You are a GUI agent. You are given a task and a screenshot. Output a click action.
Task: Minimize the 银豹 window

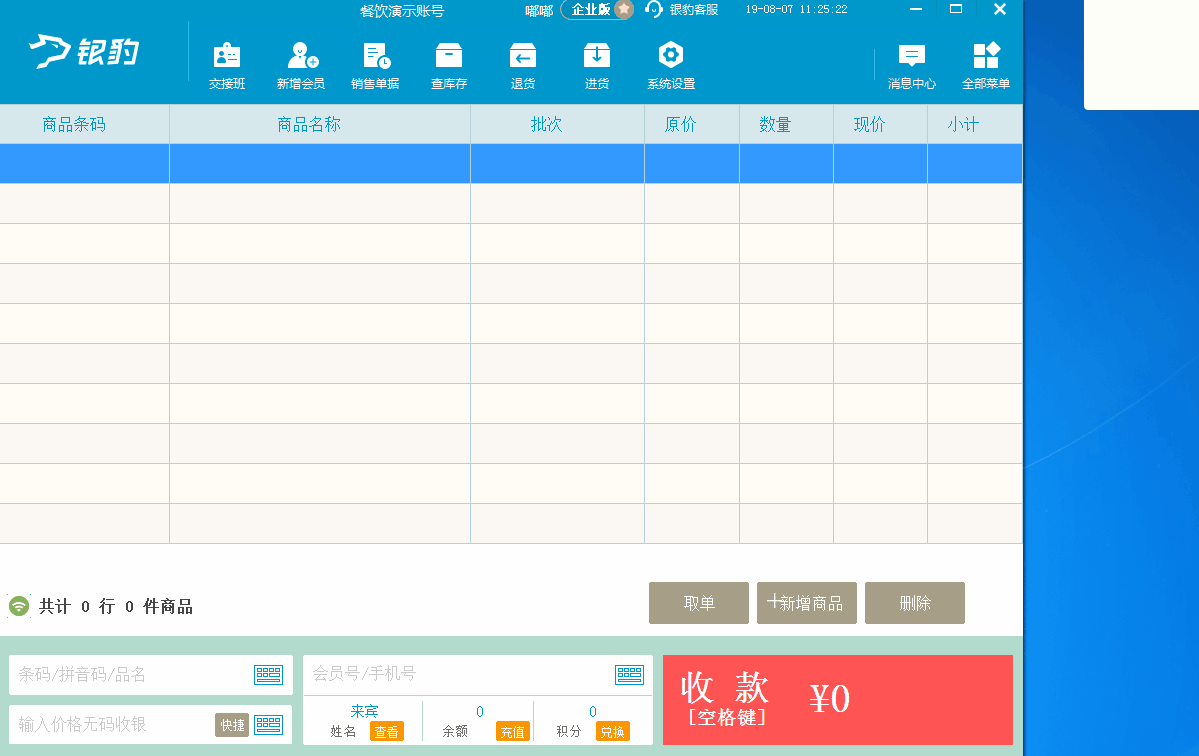click(915, 9)
